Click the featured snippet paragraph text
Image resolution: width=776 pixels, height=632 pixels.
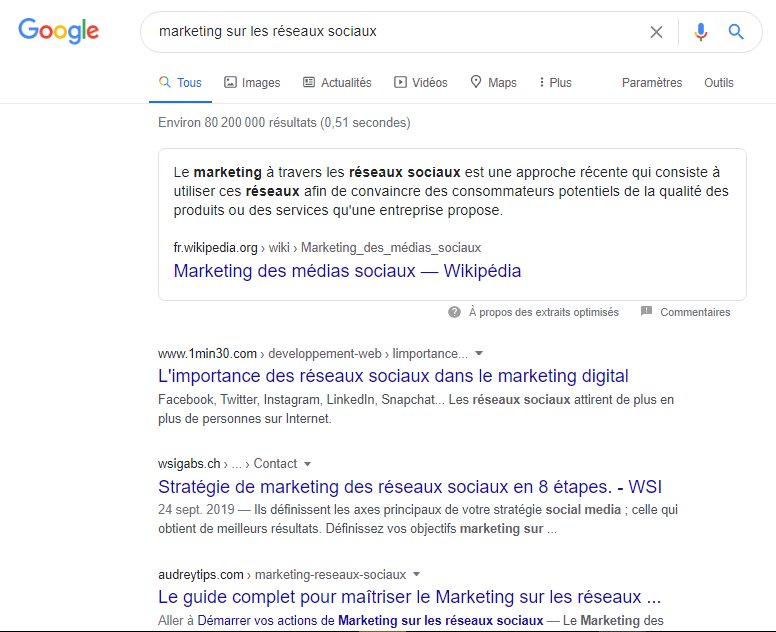tap(451, 191)
